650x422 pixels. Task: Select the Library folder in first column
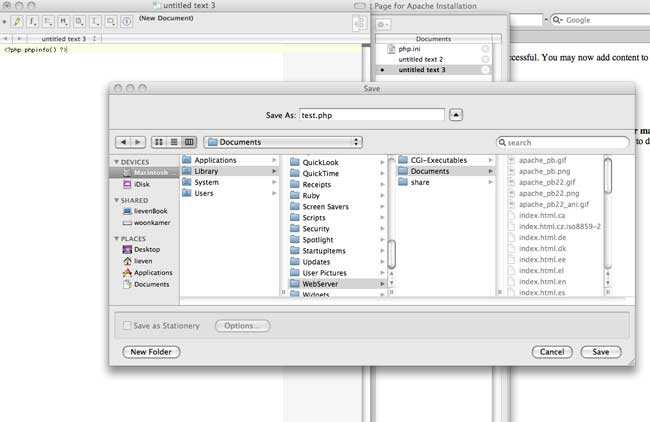[x=230, y=171]
